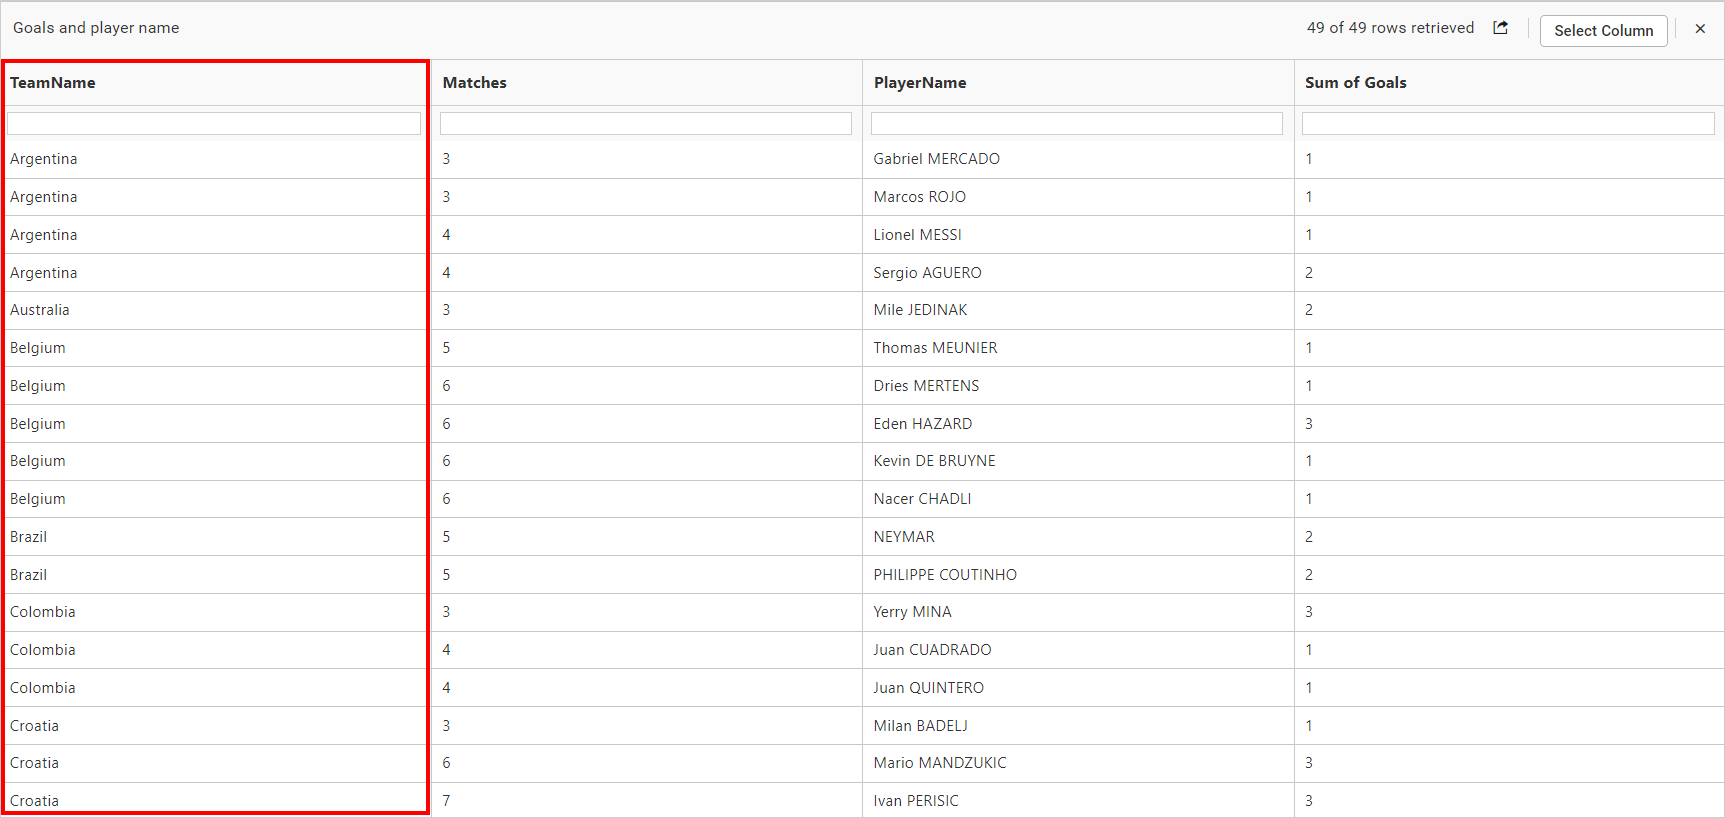Focus the Matches filter input box
This screenshot has height=818, width=1725.
pyautogui.click(x=646, y=123)
